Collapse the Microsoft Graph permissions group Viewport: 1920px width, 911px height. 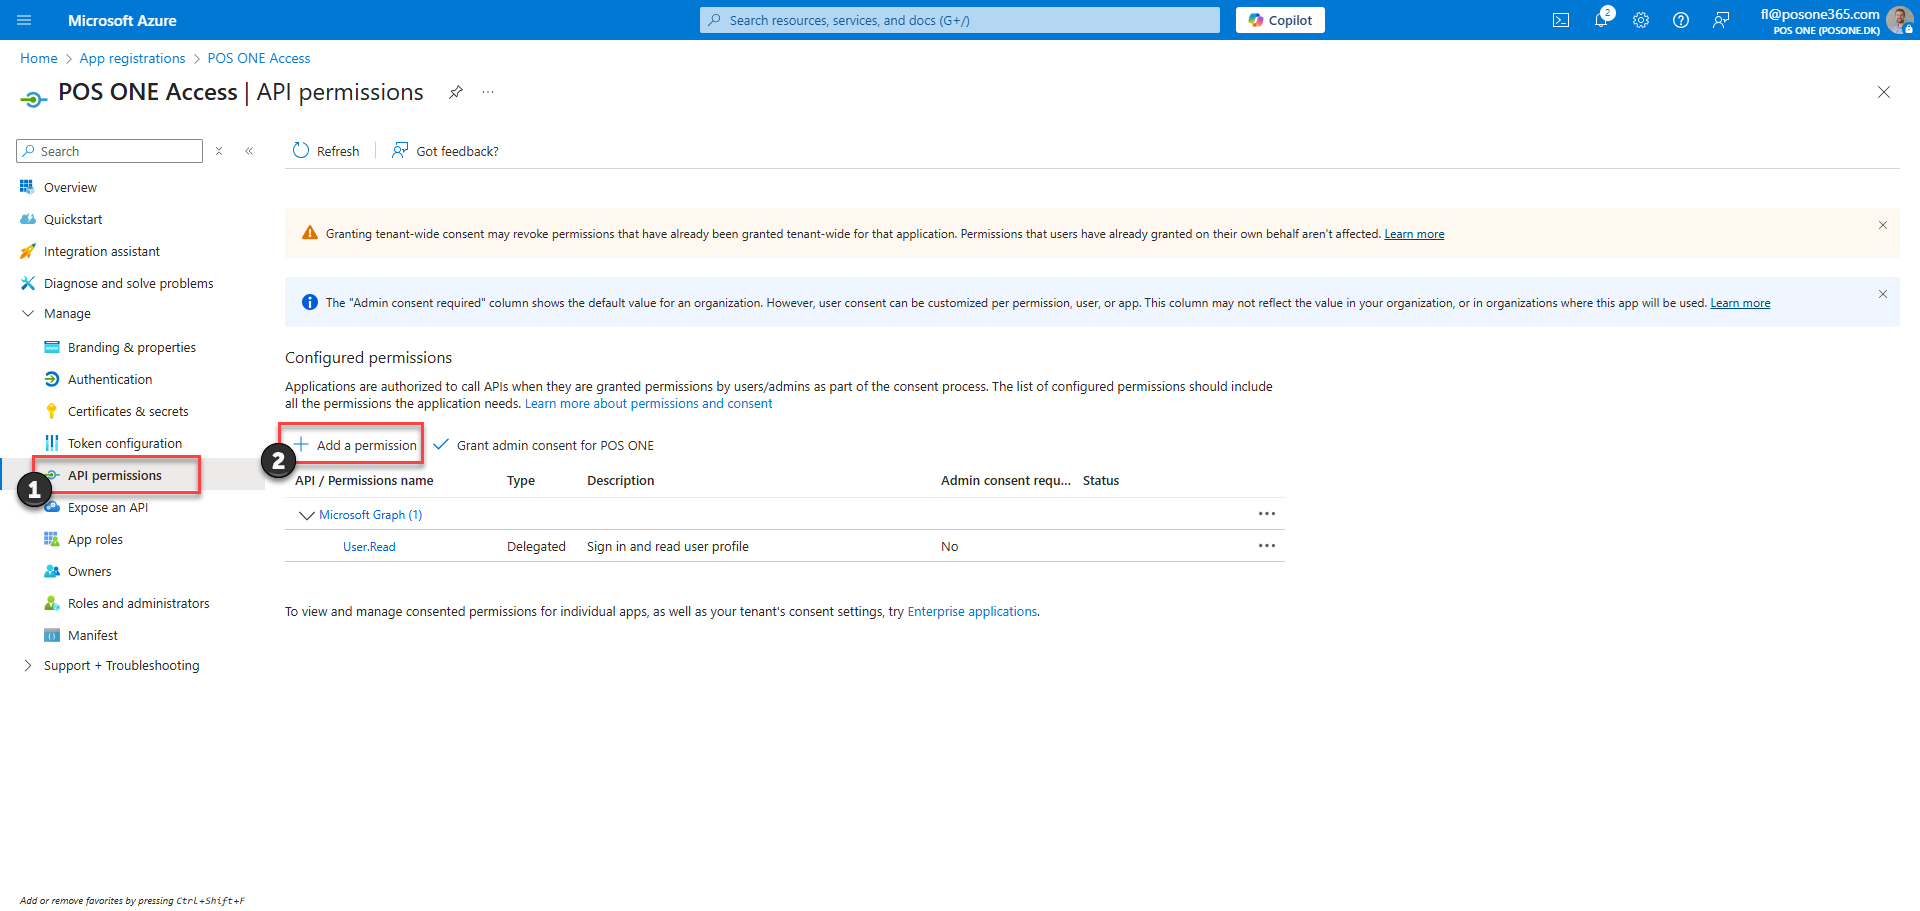(x=307, y=515)
